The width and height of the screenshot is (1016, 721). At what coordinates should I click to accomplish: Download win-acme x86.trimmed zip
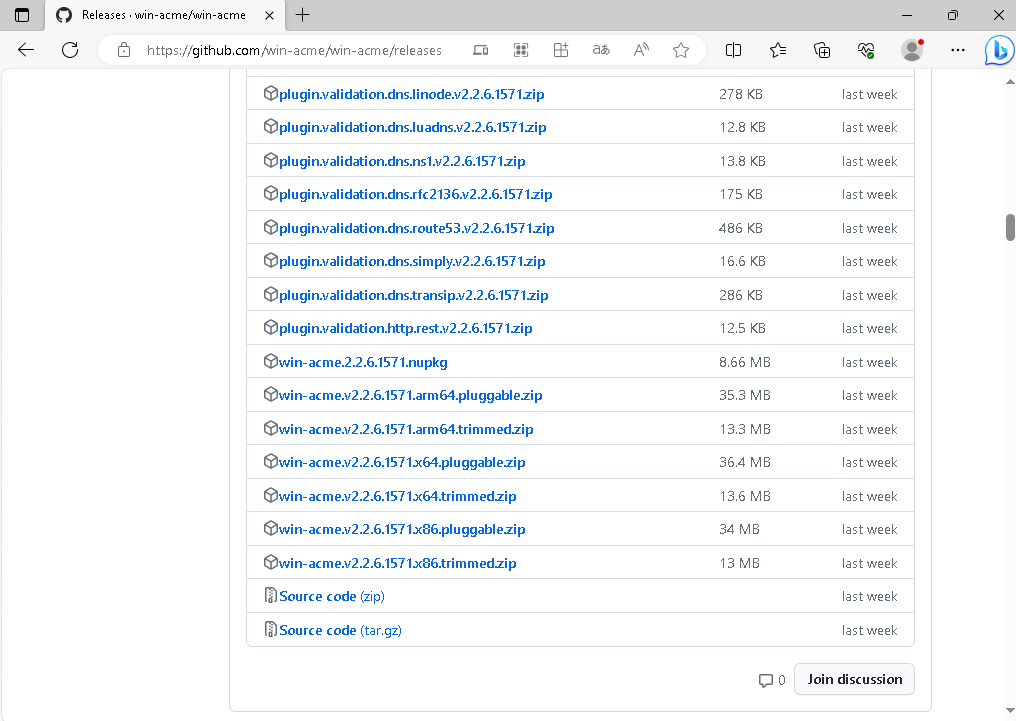click(x=397, y=563)
